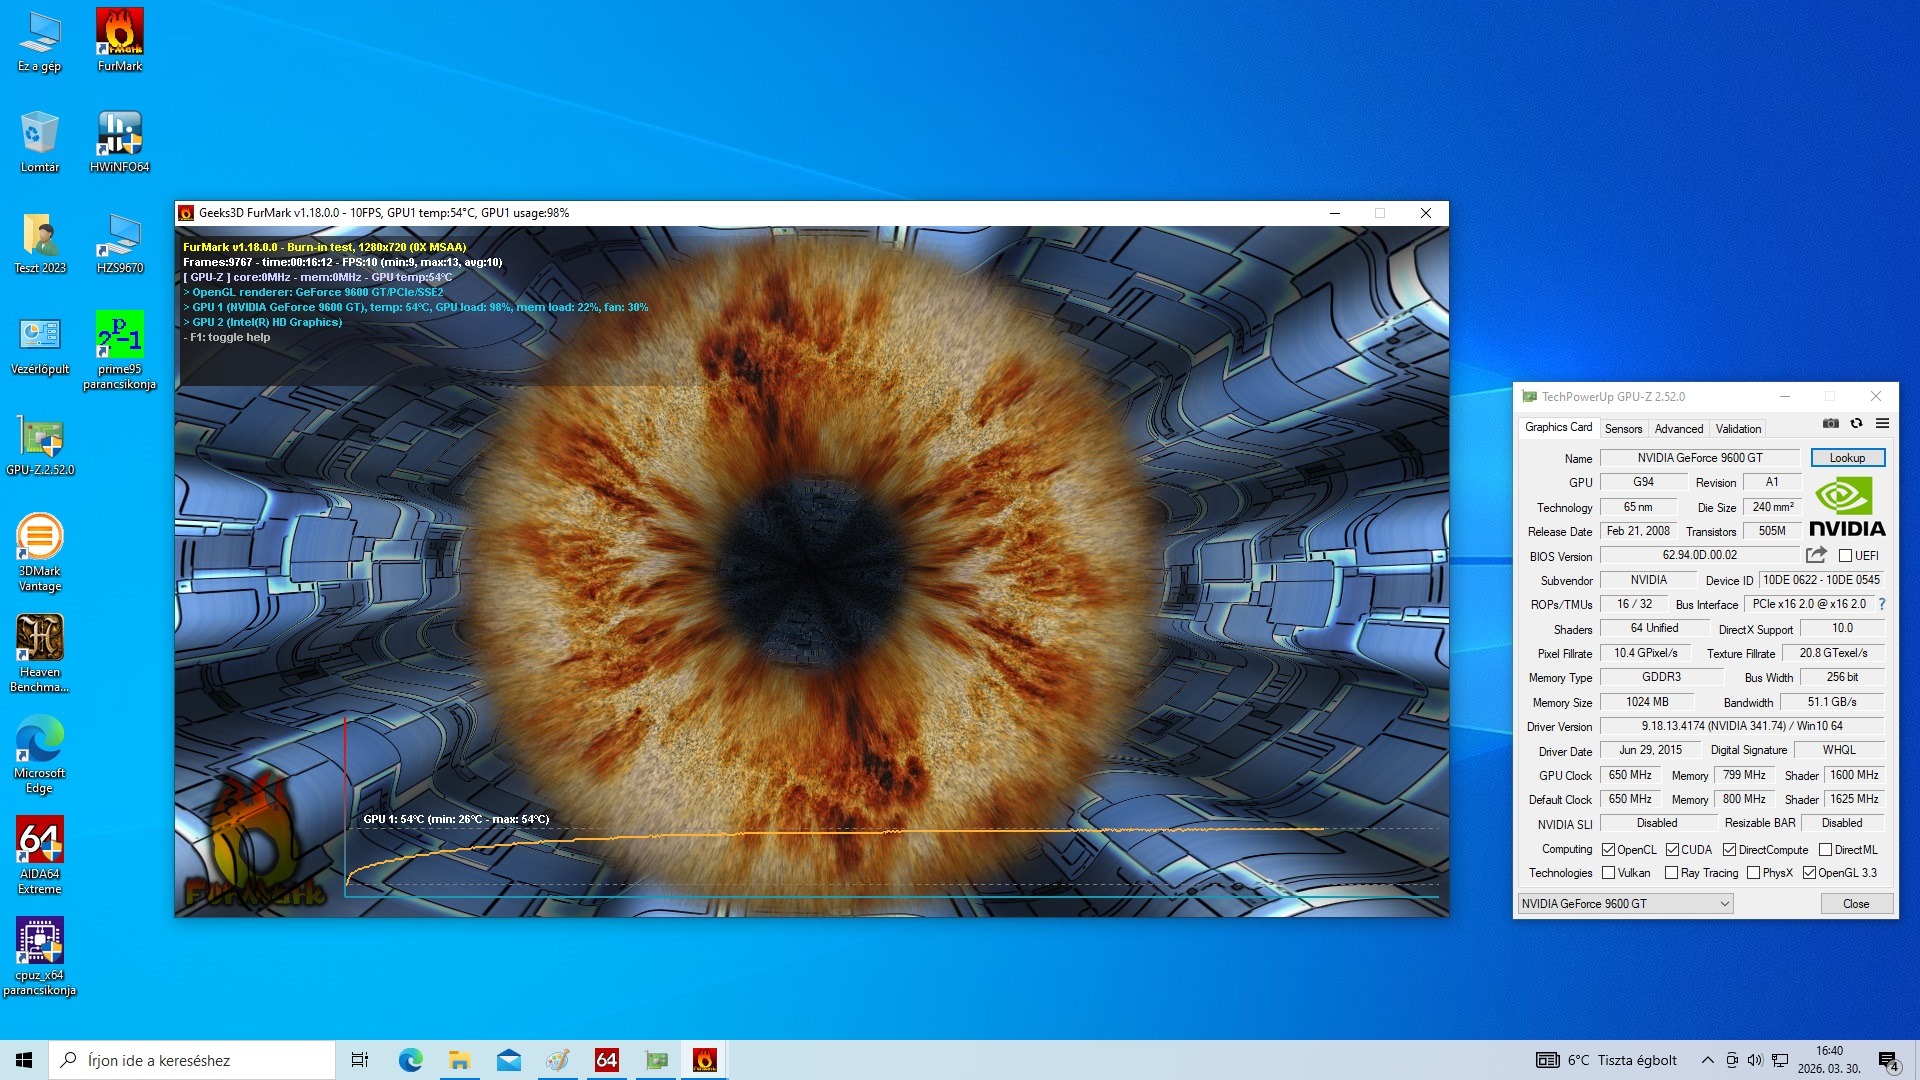The height and width of the screenshot is (1080, 1920).
Task: Click the Bus Interface question mark
Action: (x=1882, y=604)
